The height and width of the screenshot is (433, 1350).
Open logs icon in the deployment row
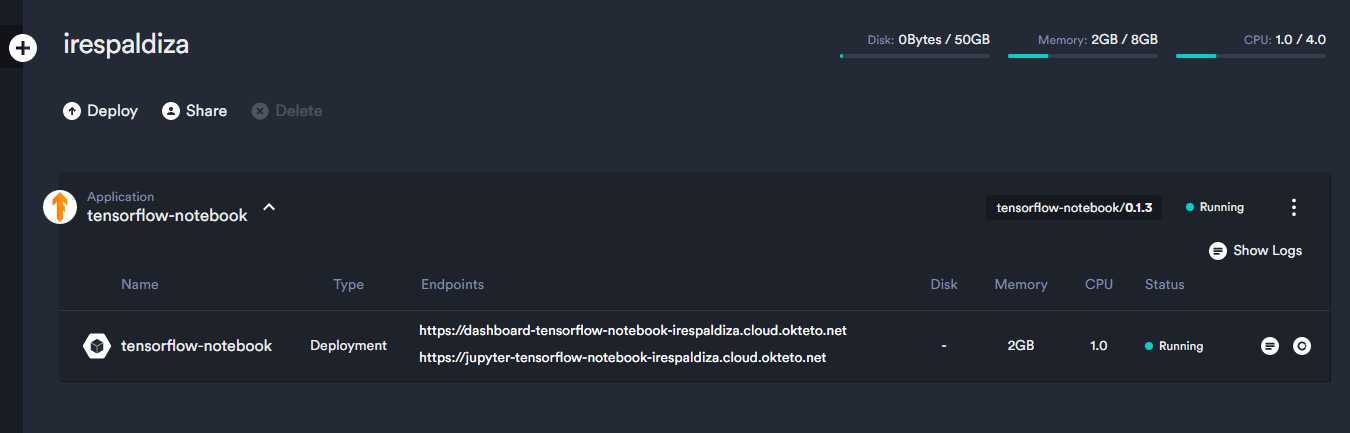1270,346
